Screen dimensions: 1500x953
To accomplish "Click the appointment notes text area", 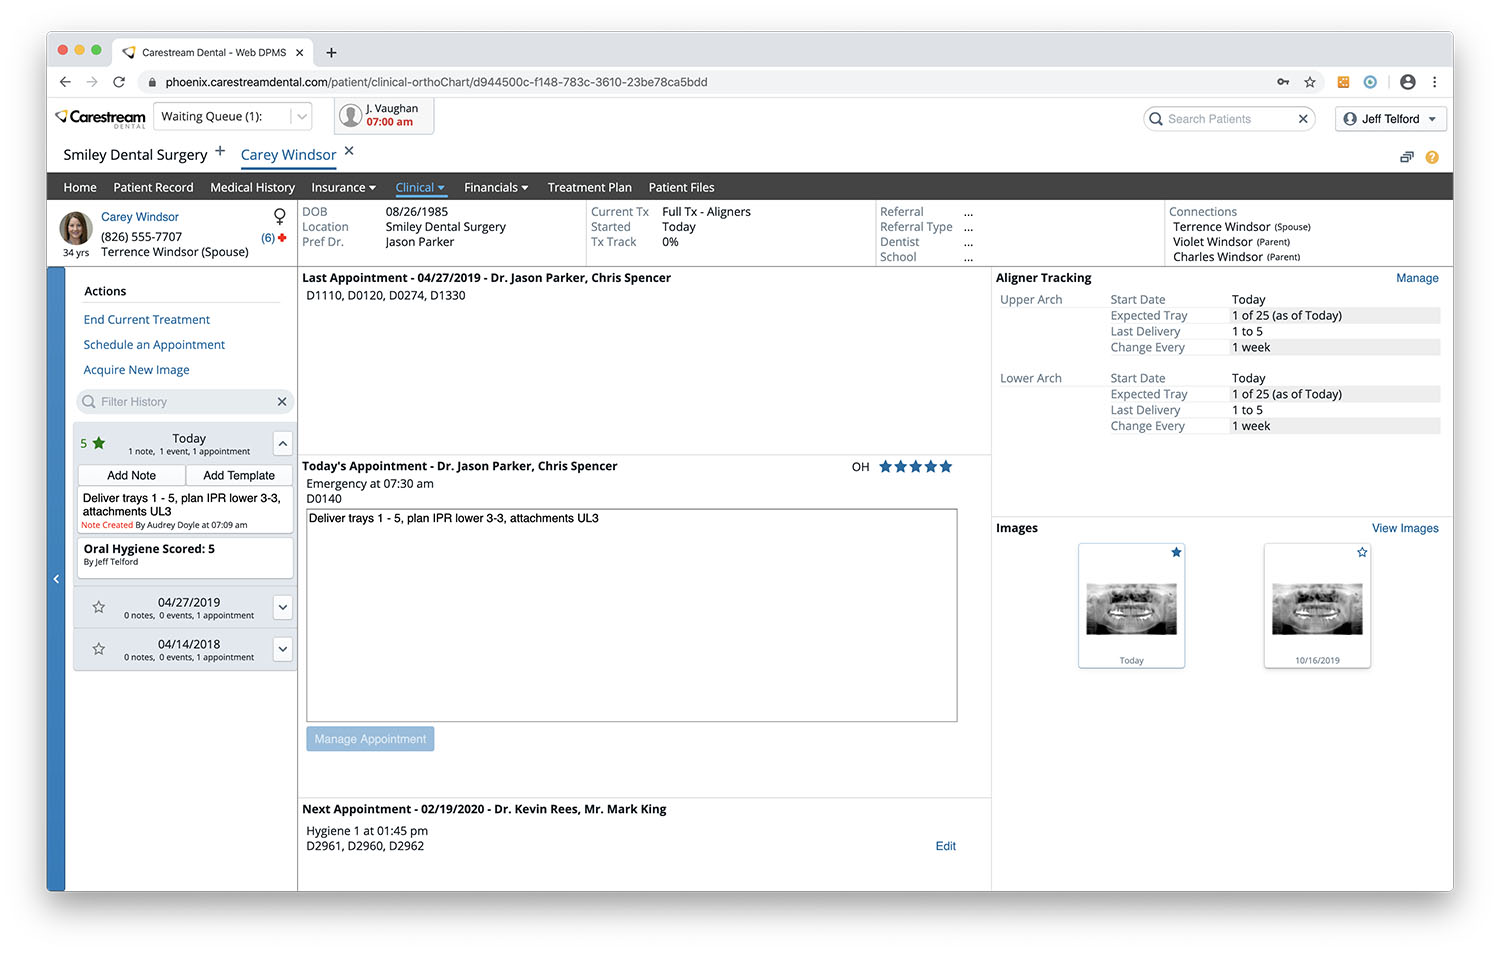I will 631,615.
